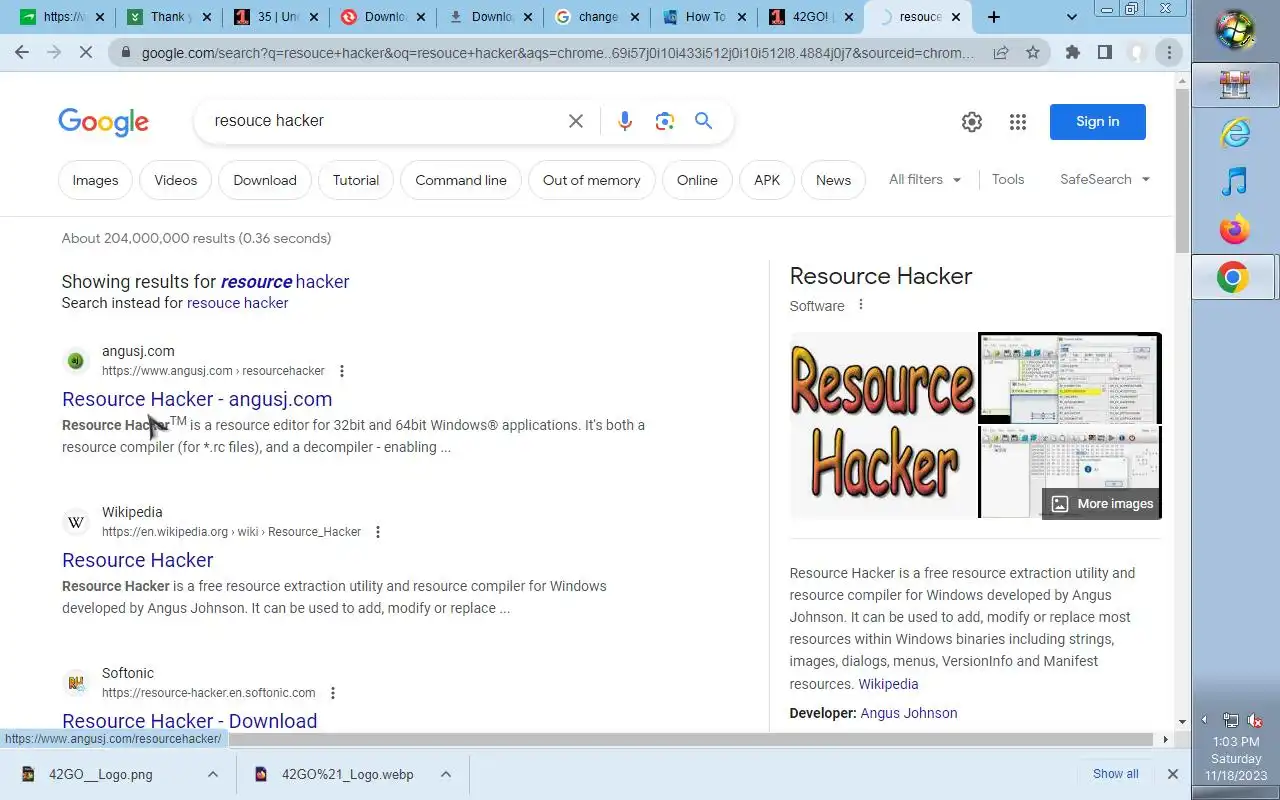Open the network tray icon
Image resolution: width=1280 pixels, height=800 pixels.
coord(1231,720)
